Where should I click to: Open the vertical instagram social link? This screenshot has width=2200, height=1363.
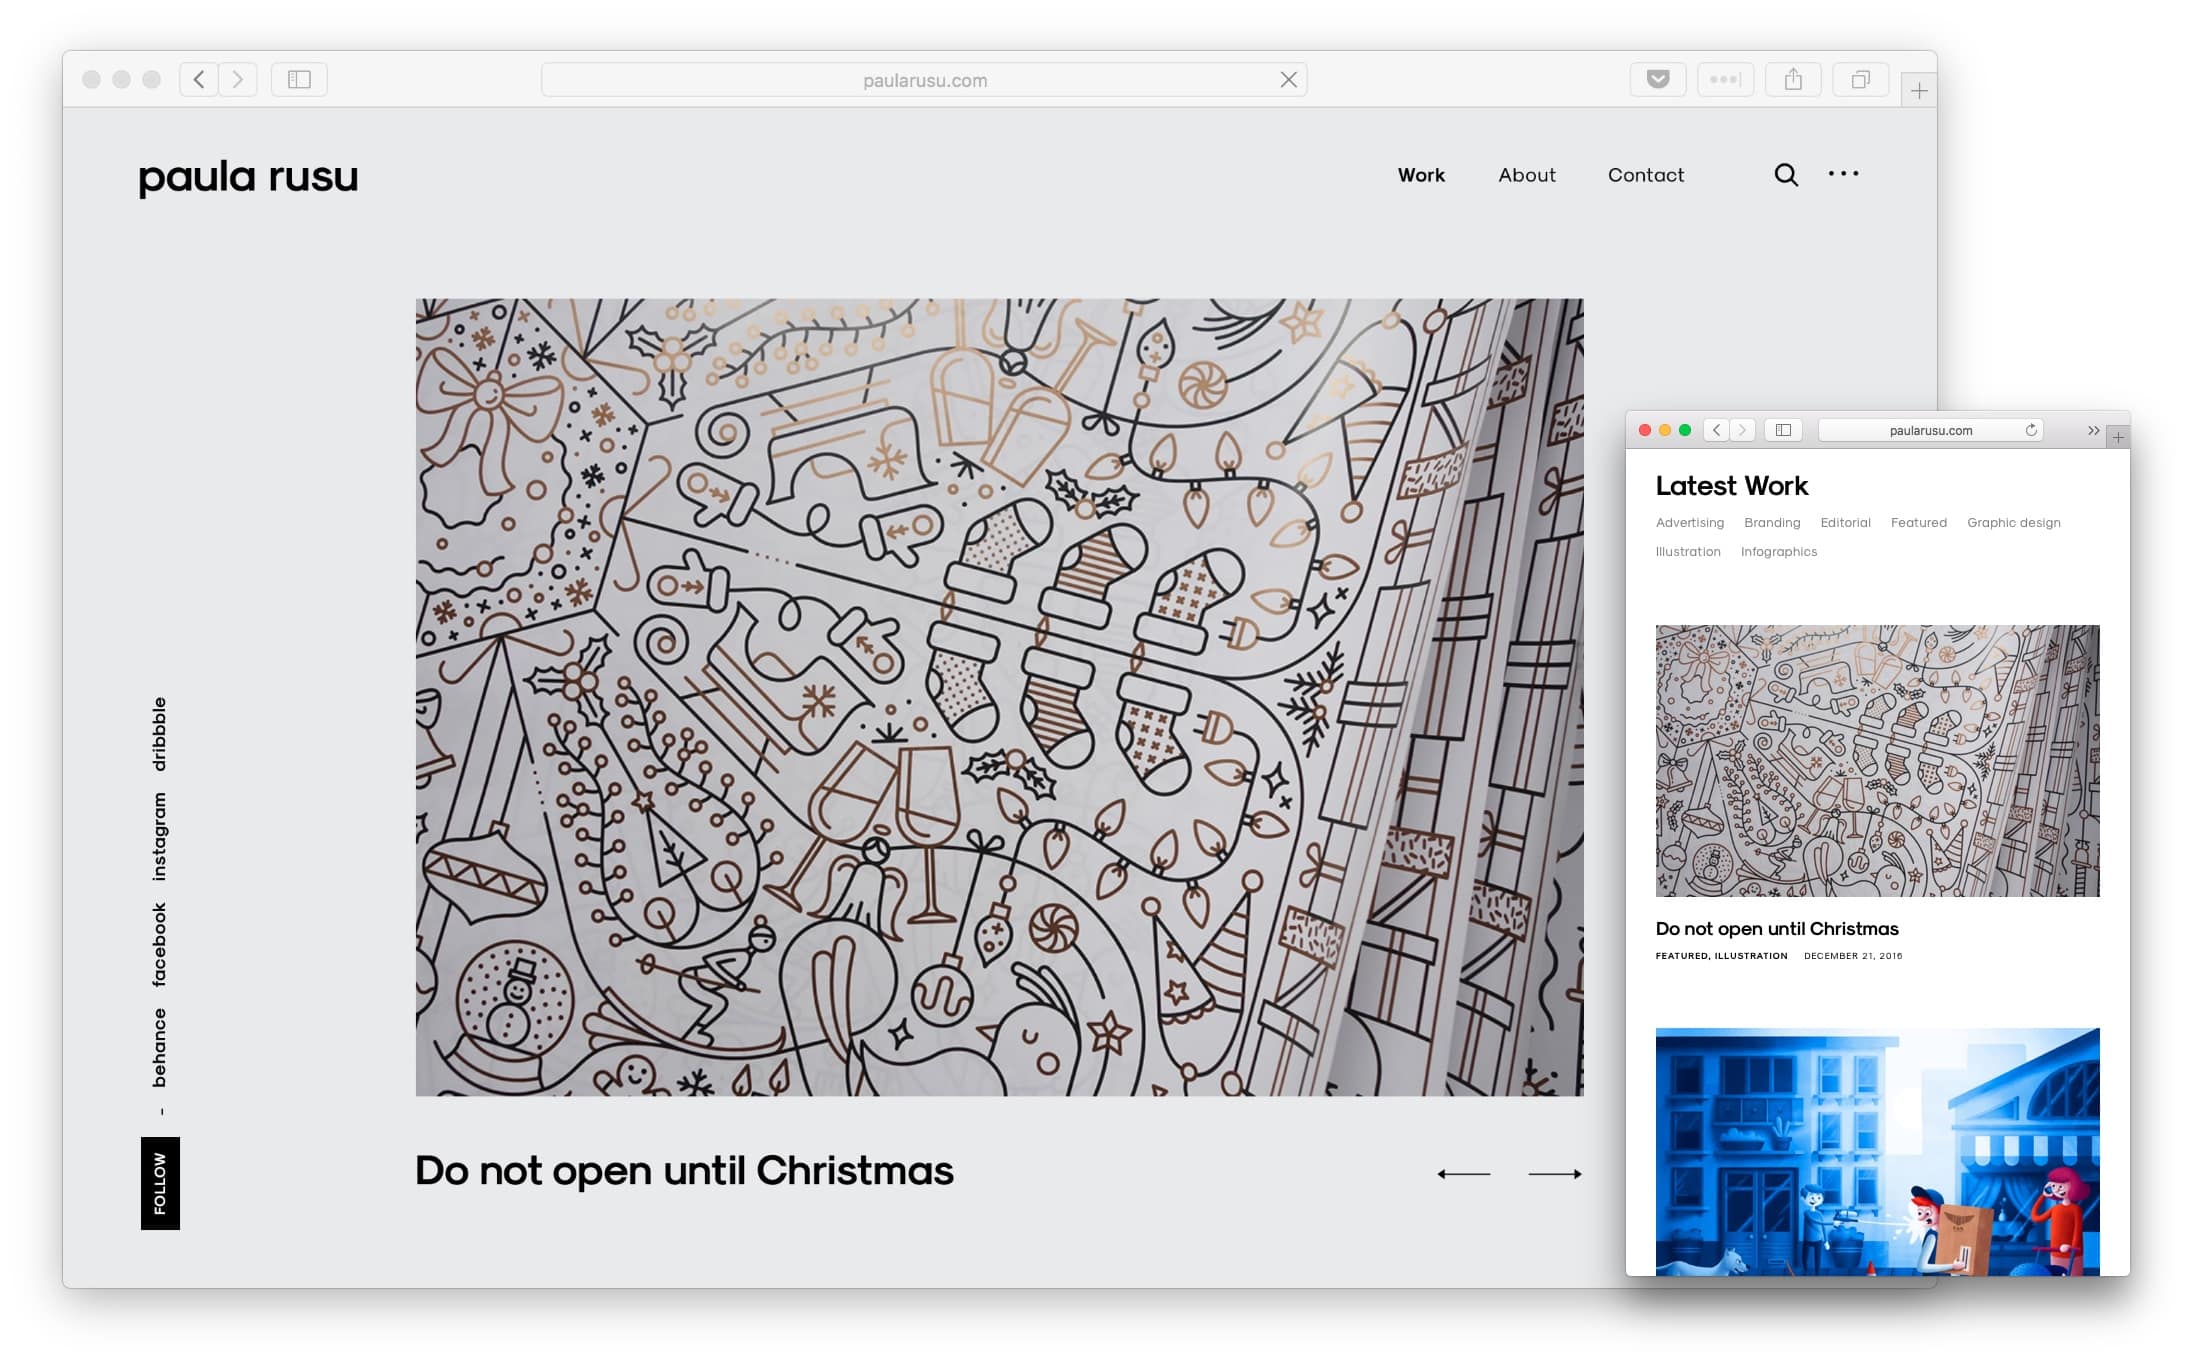click(x=159, y=837)
